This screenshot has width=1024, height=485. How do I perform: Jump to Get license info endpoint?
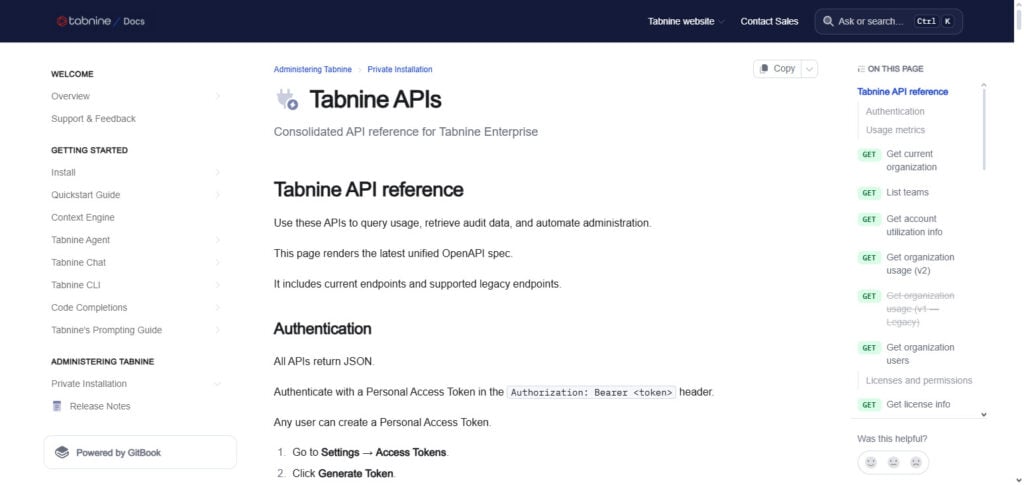click(918, 405)
